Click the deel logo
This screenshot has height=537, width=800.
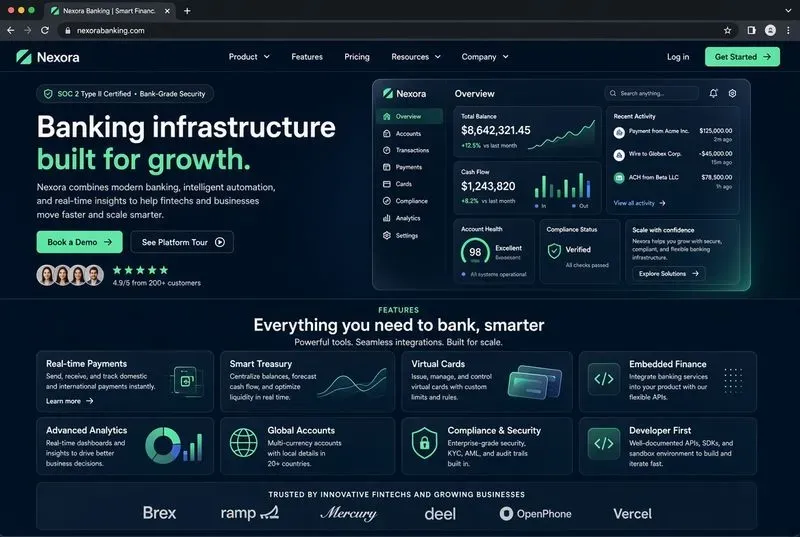440,514
